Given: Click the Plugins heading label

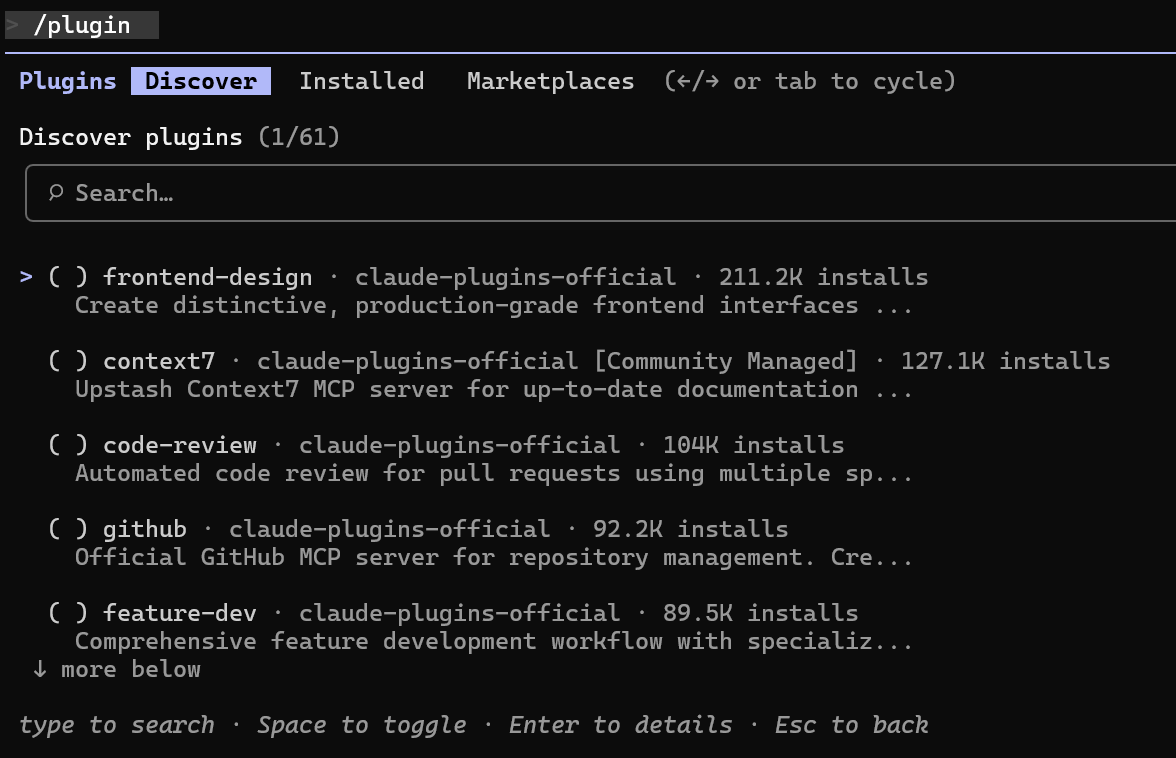Looking at the screenshot, I should 68,81.
